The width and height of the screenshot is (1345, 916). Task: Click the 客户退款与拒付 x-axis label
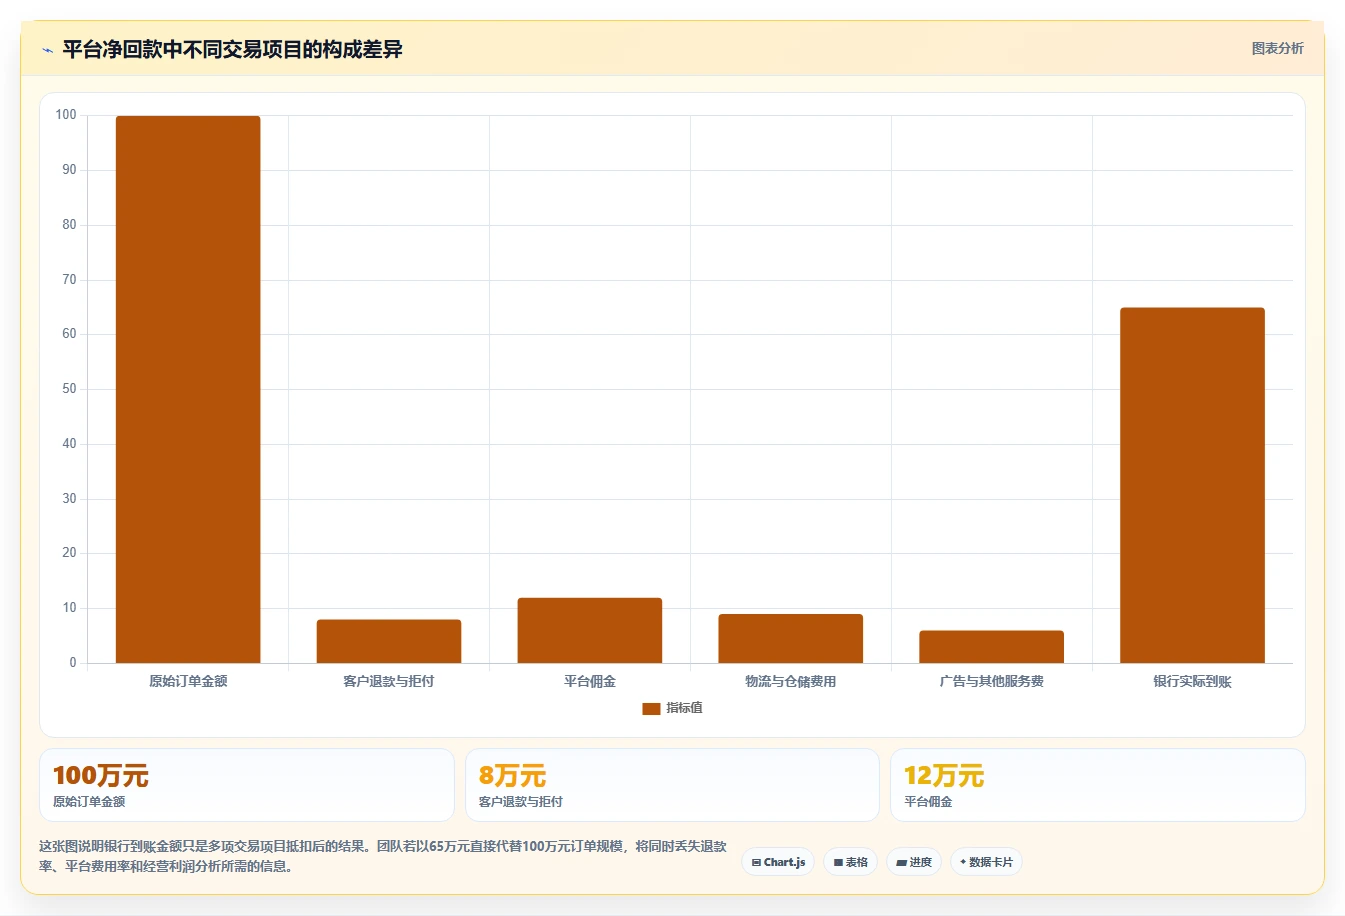click(x=389, y=681)
